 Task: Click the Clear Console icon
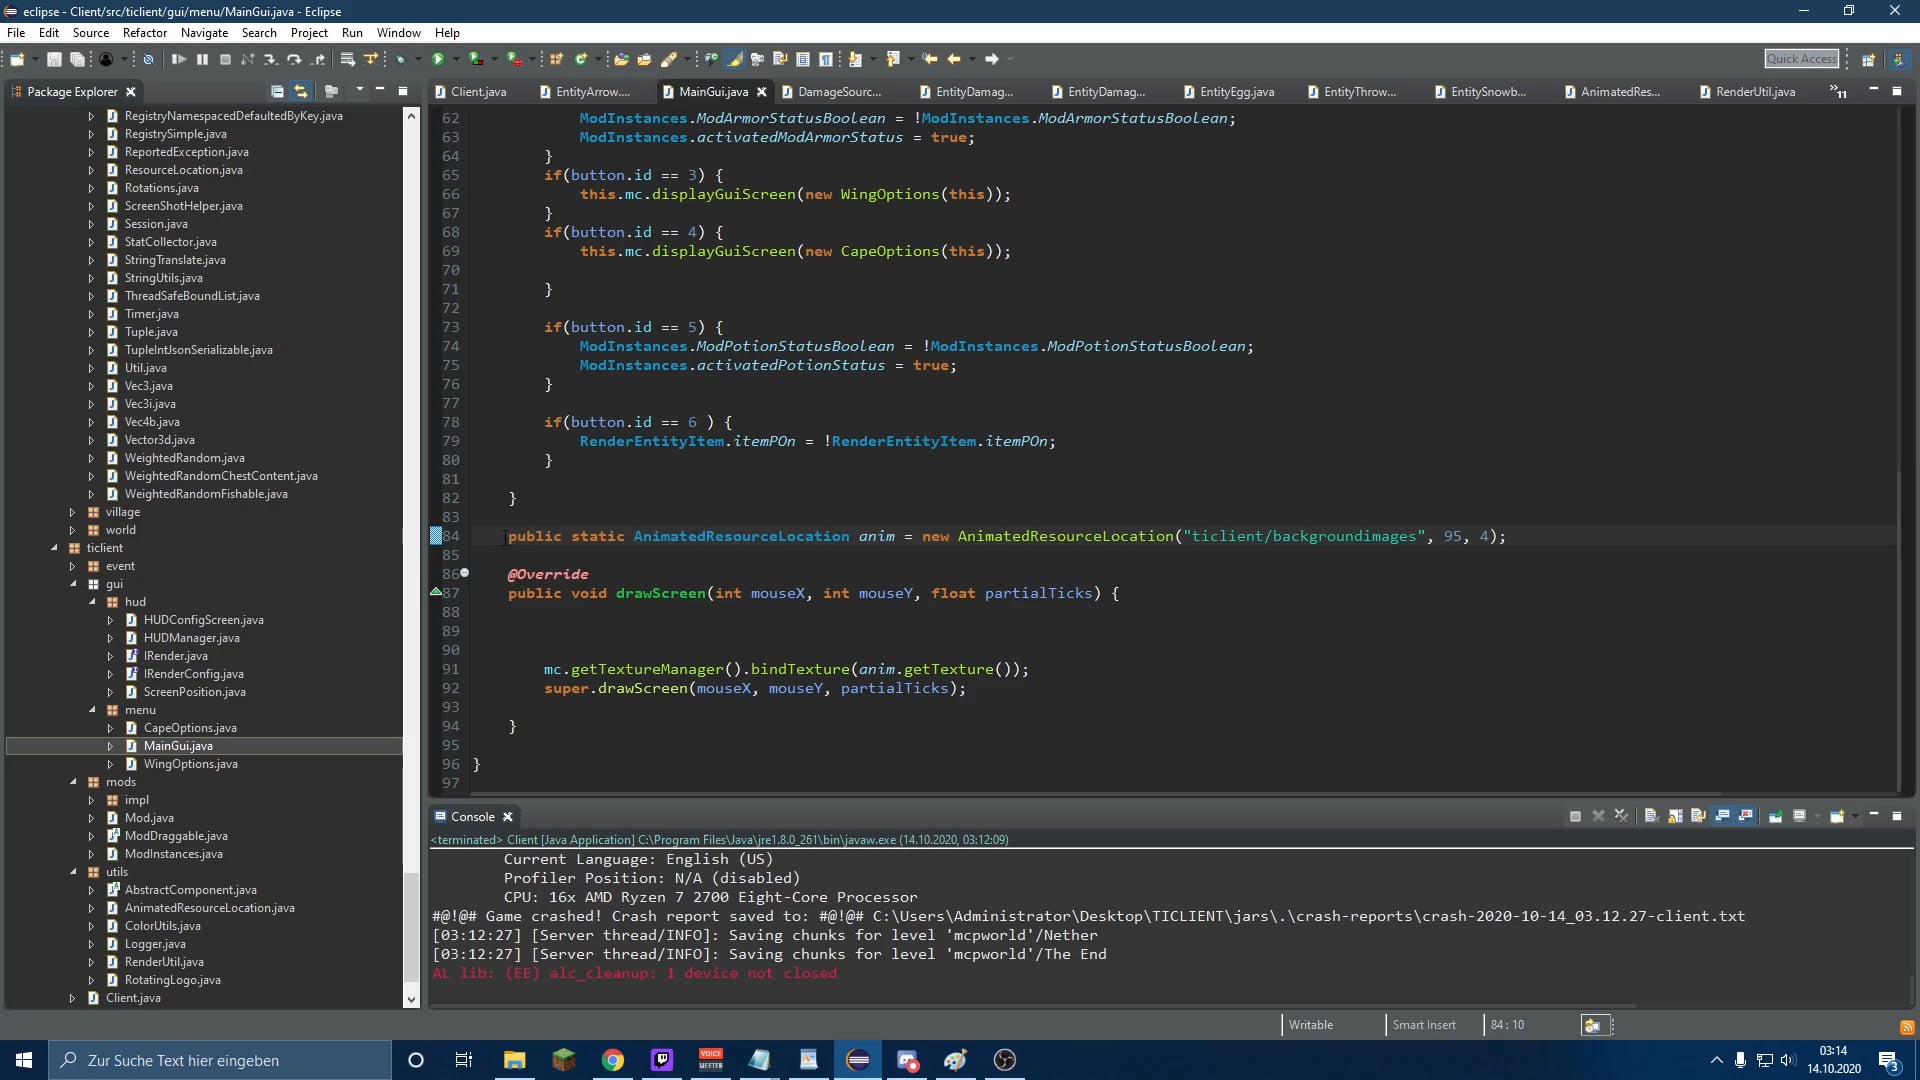[1651, 816]
